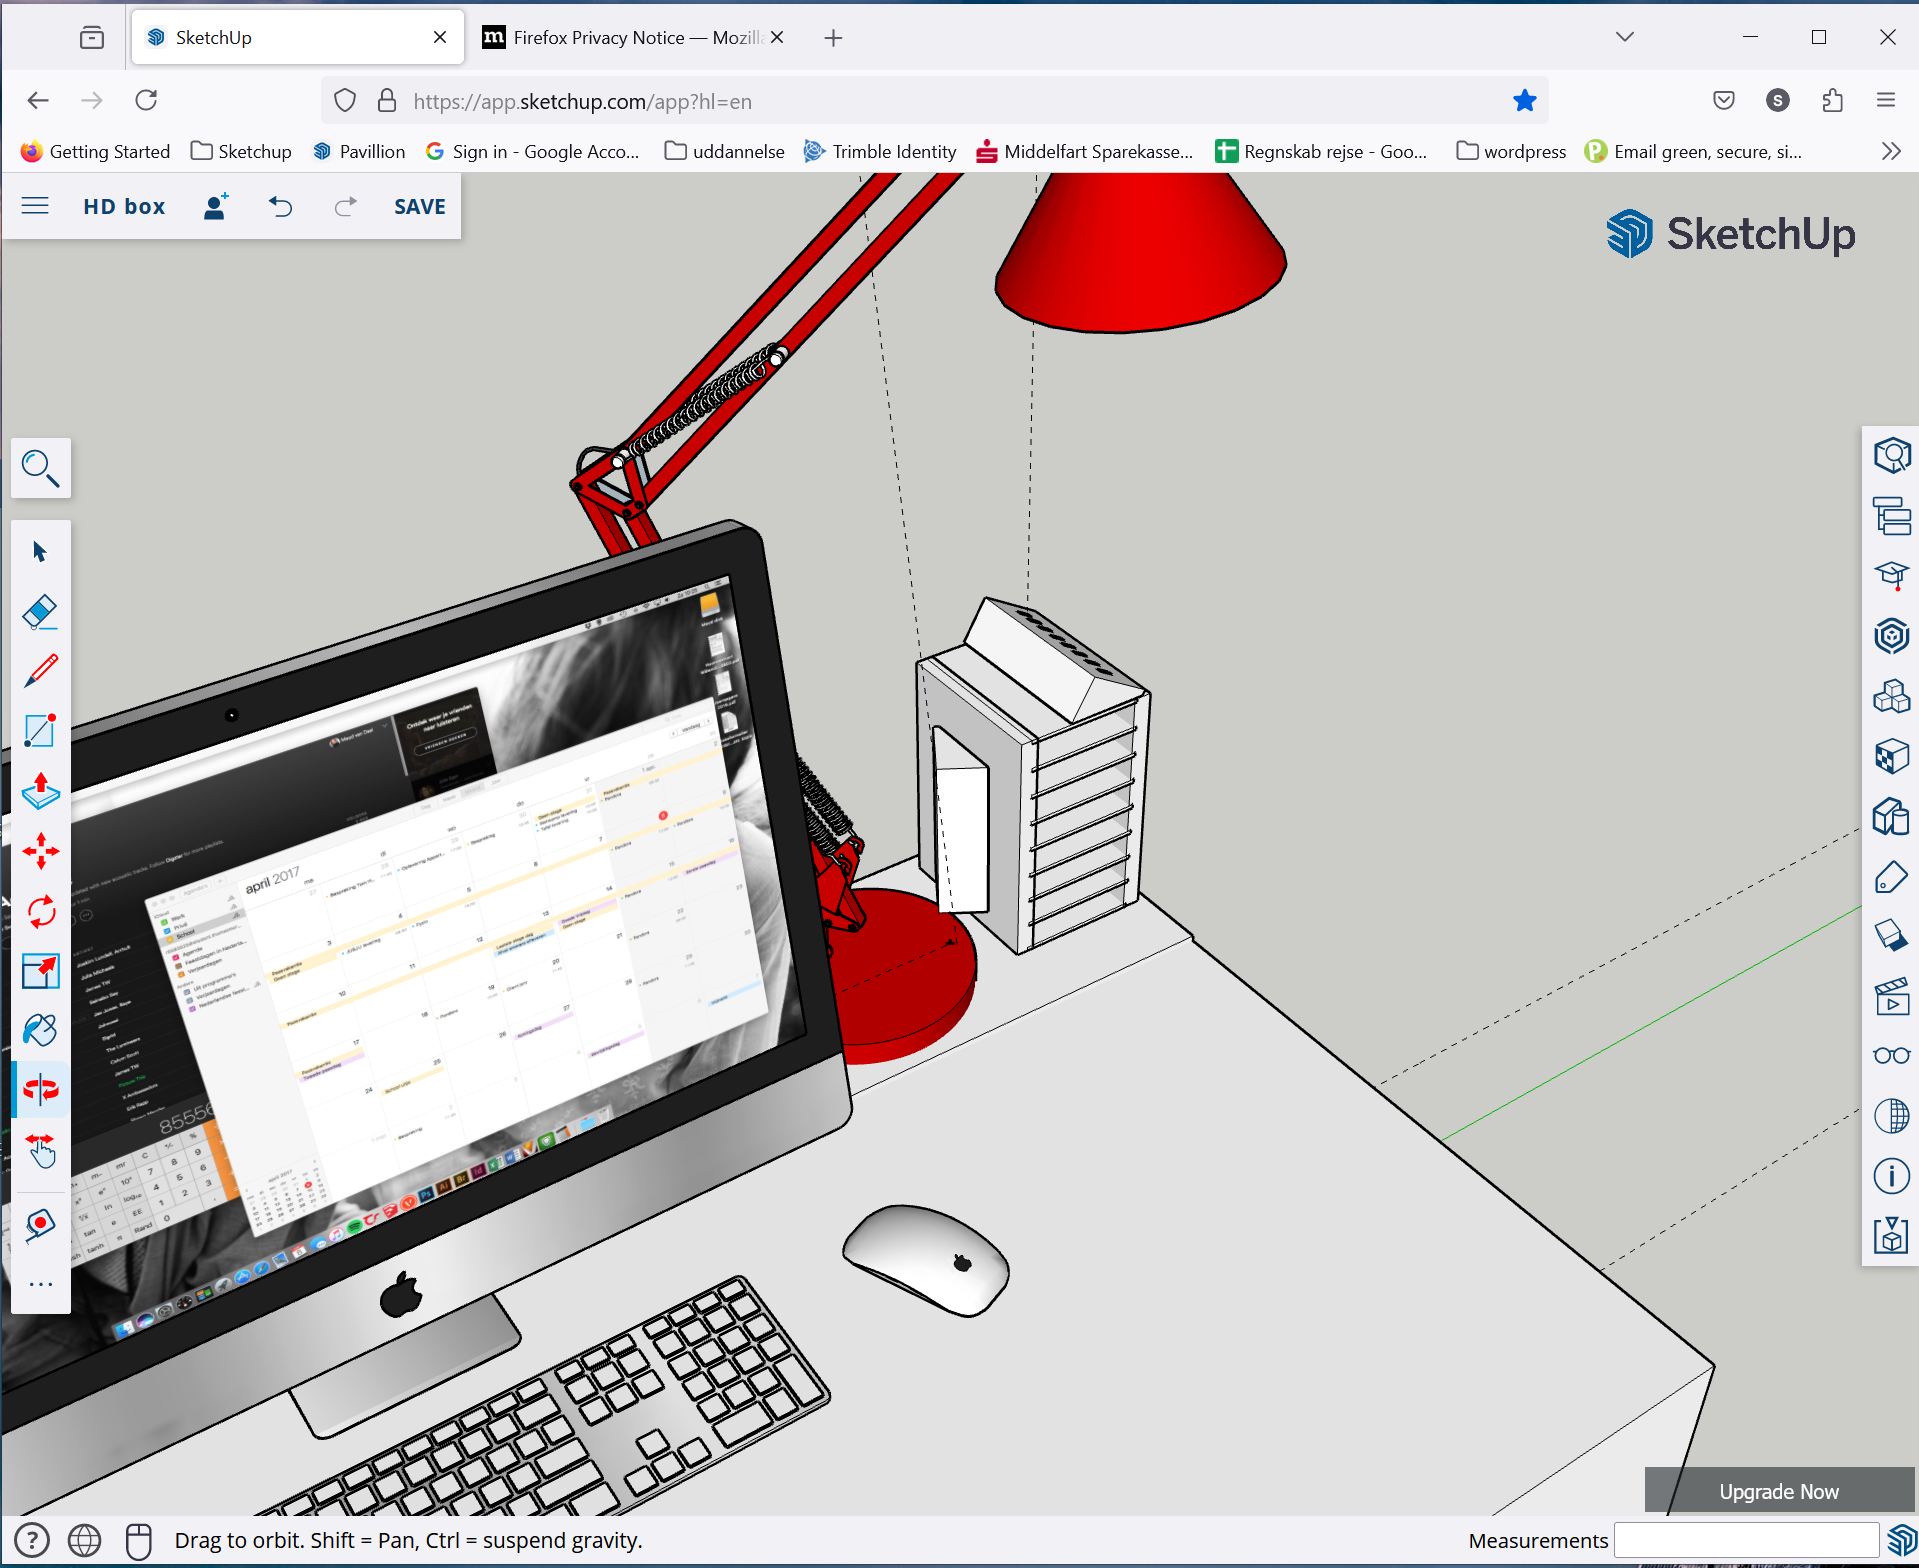Open the Getting Started bookmark

[x=96, y=151]
